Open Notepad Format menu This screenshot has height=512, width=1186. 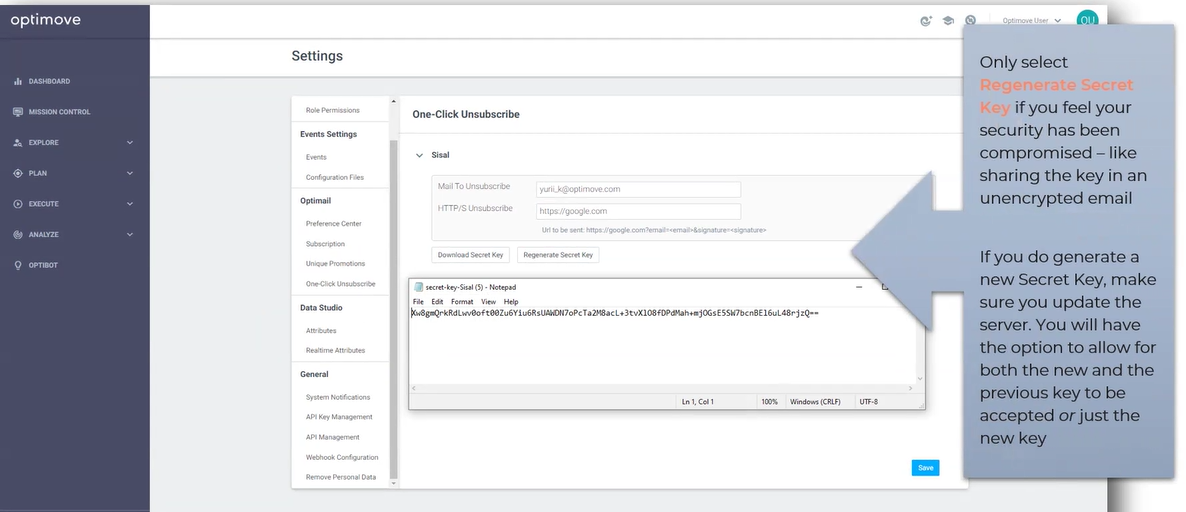click(x=462, y=302)
